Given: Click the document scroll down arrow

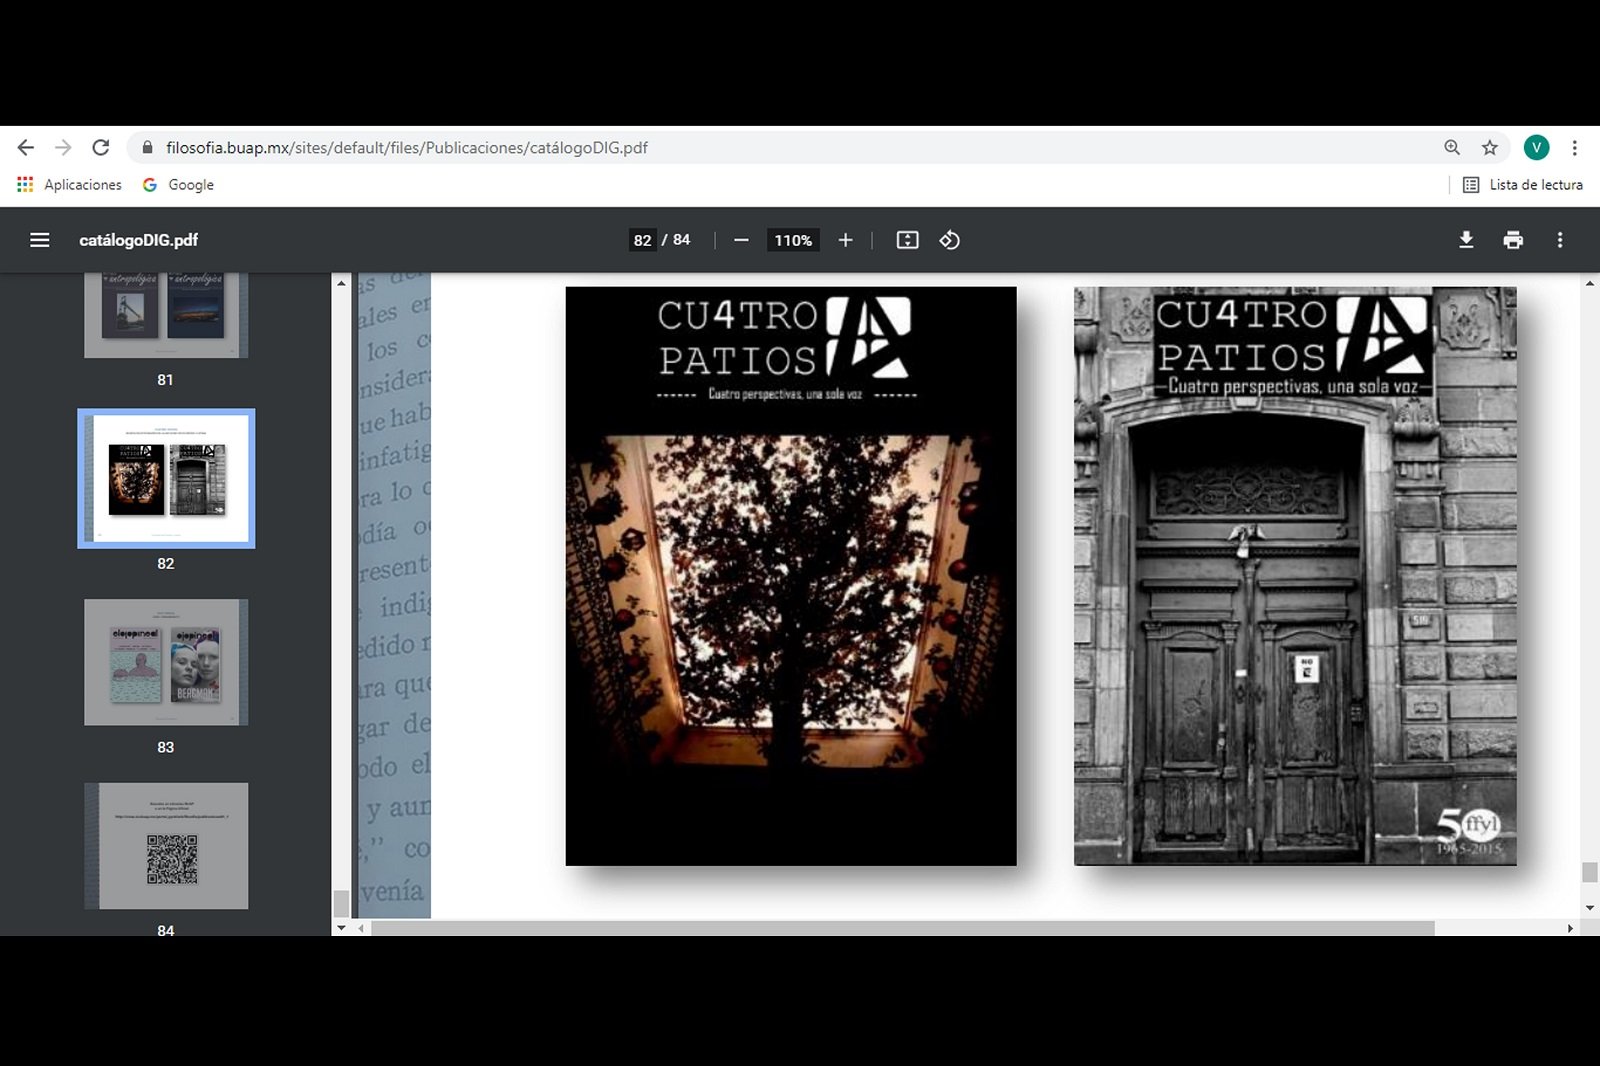Looking at the screenshot, I should point(1589,908).
